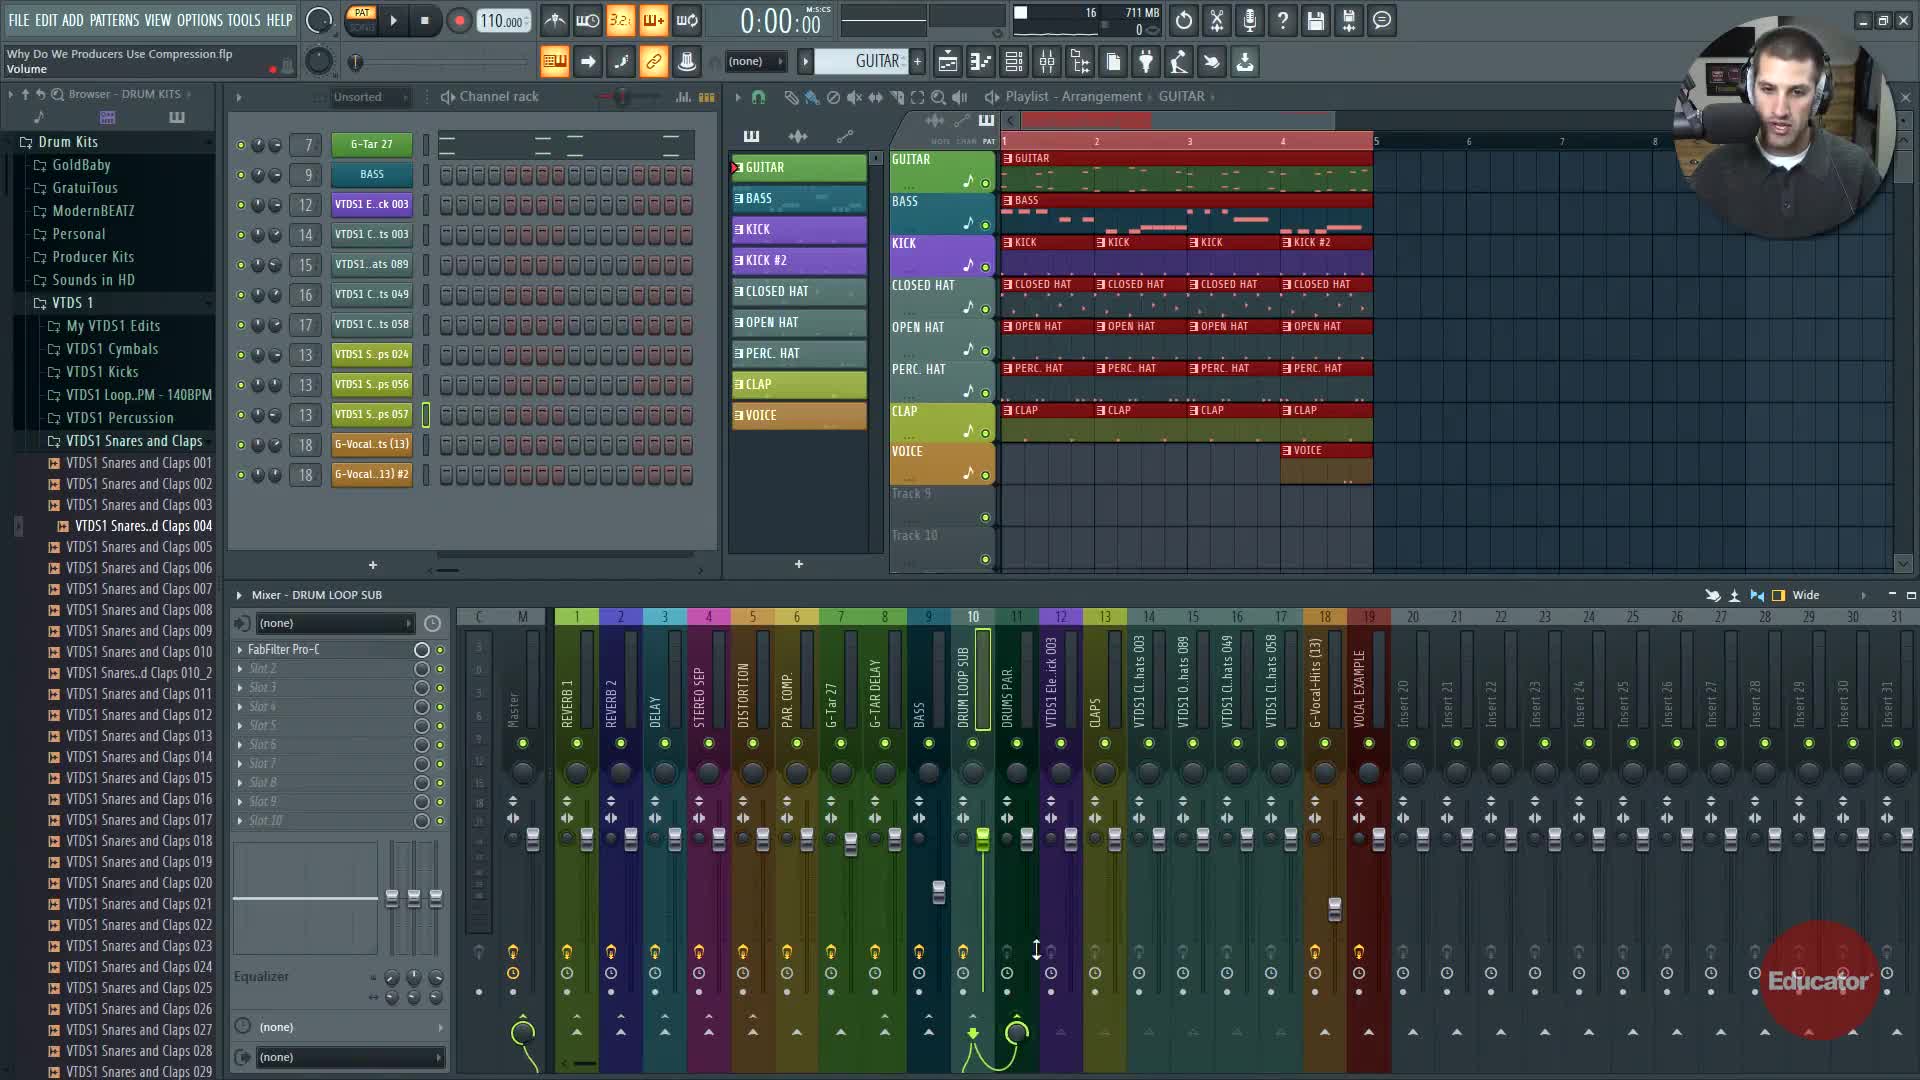The width and height of the screenshot is (1920, 1080).
Task: Click the microphone recording icon
Action: [1249, 21]
